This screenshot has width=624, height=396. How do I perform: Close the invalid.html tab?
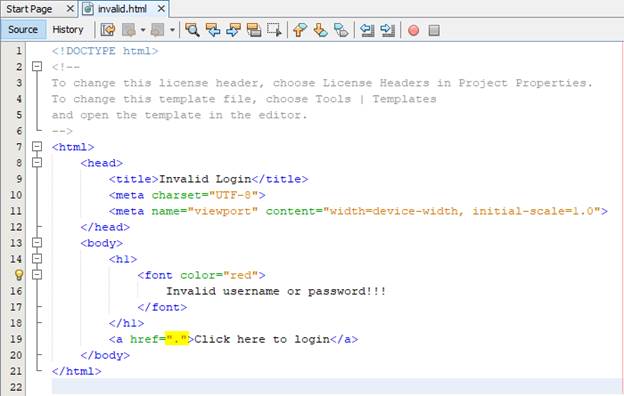[x=161, y=8]
